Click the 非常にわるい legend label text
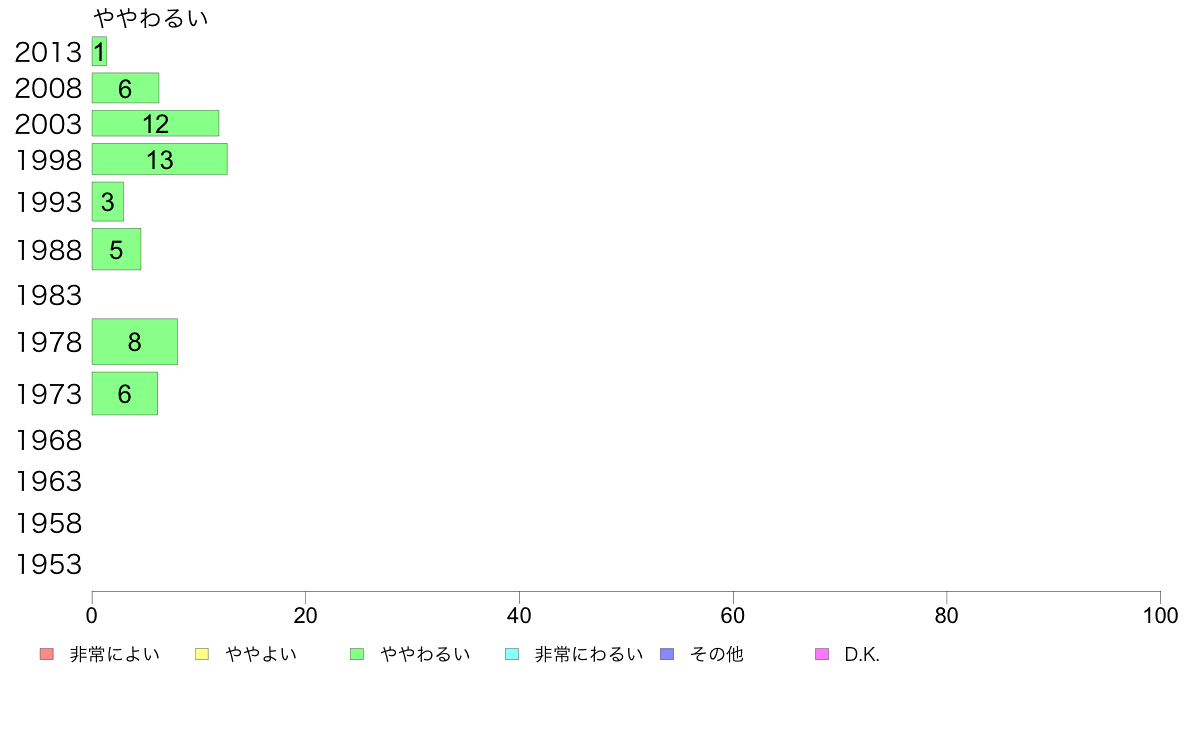The width and height of the screenshot is (1188, 736). pos(589,654)
